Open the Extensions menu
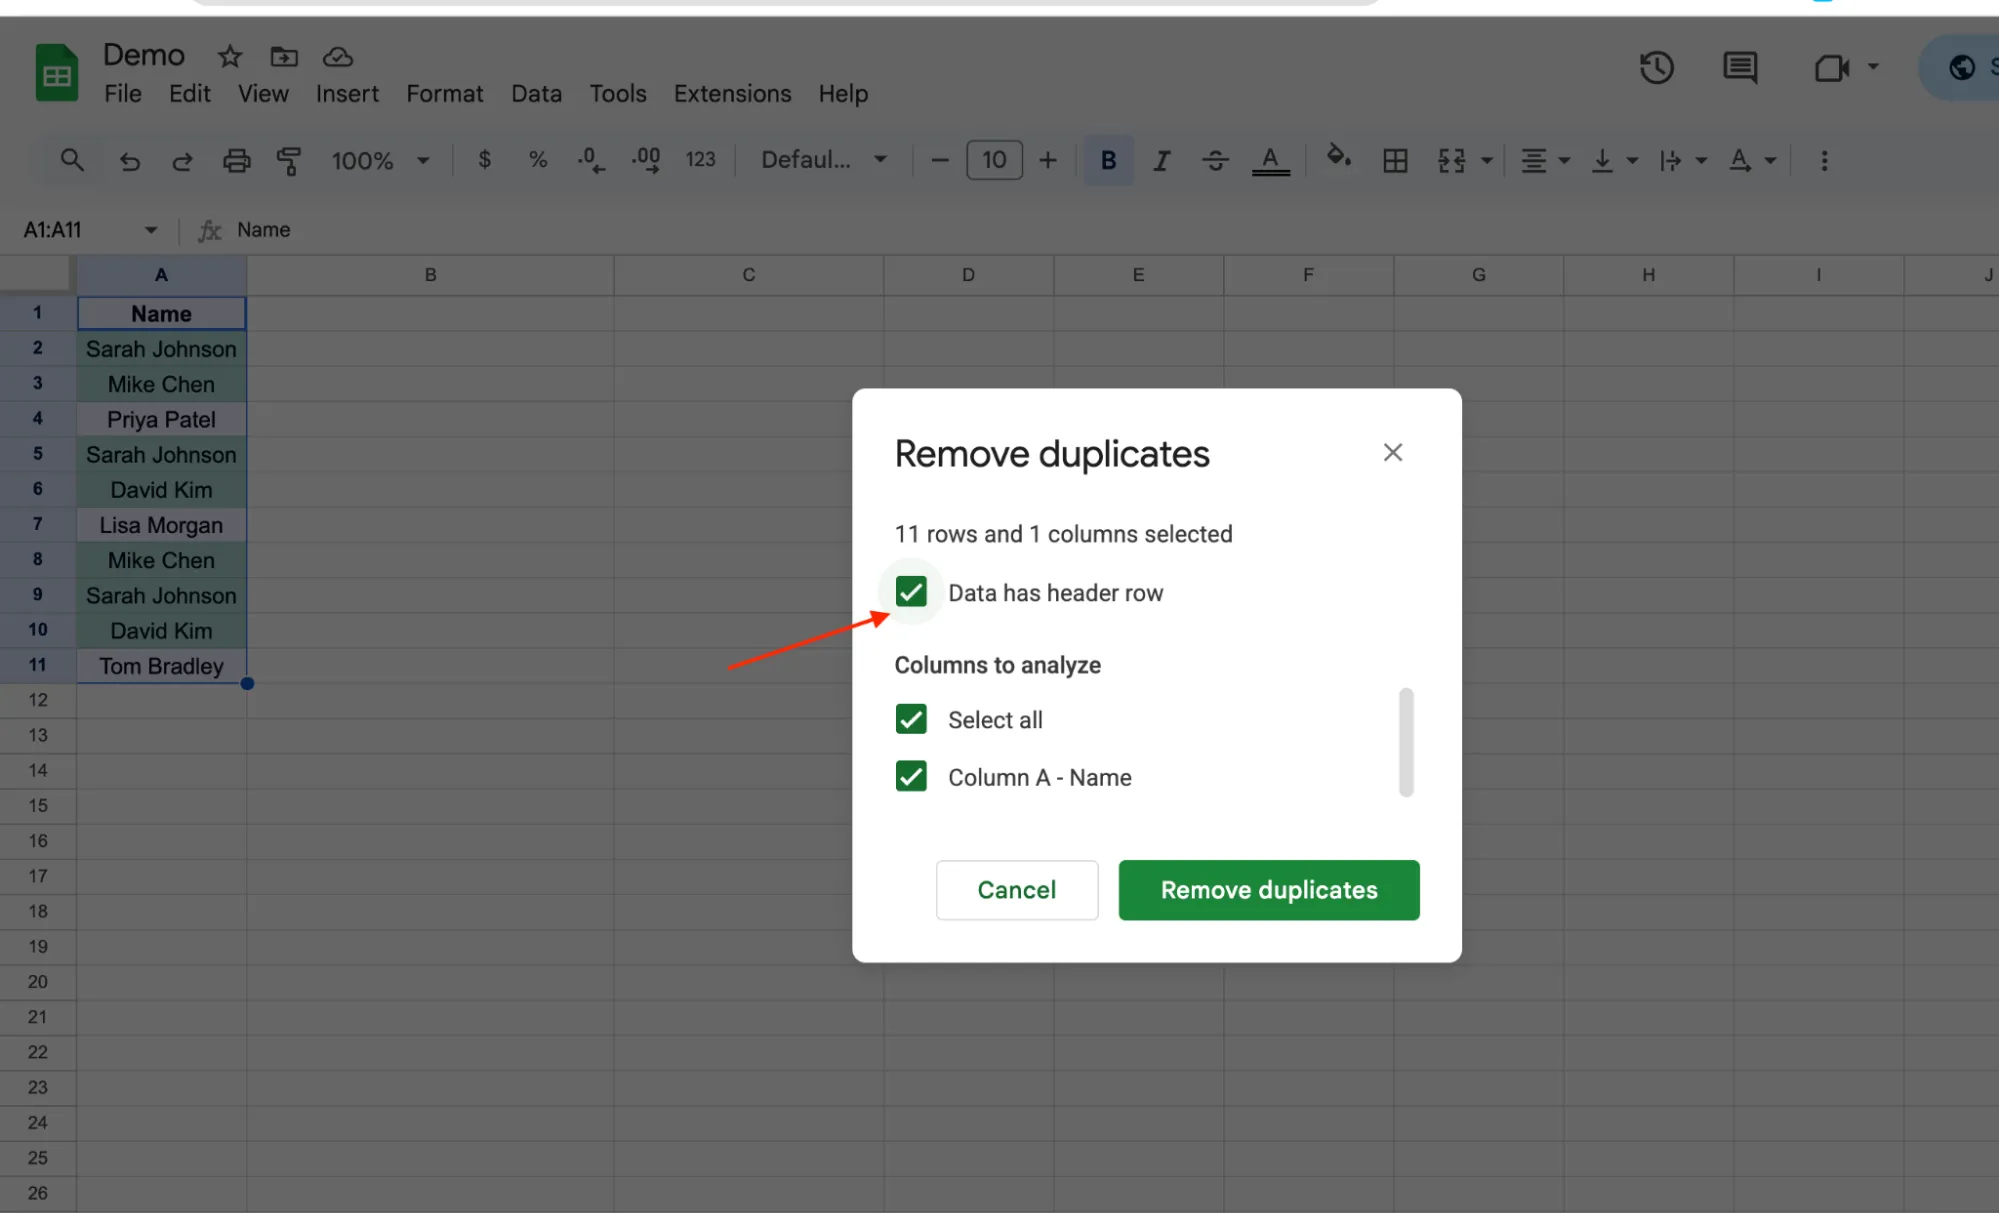1999x1214 pixels. pos(732,93)
